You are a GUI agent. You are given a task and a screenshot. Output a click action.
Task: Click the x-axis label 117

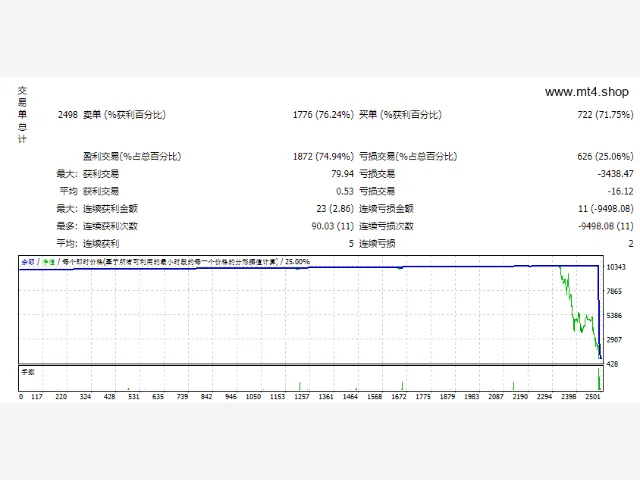37,397
